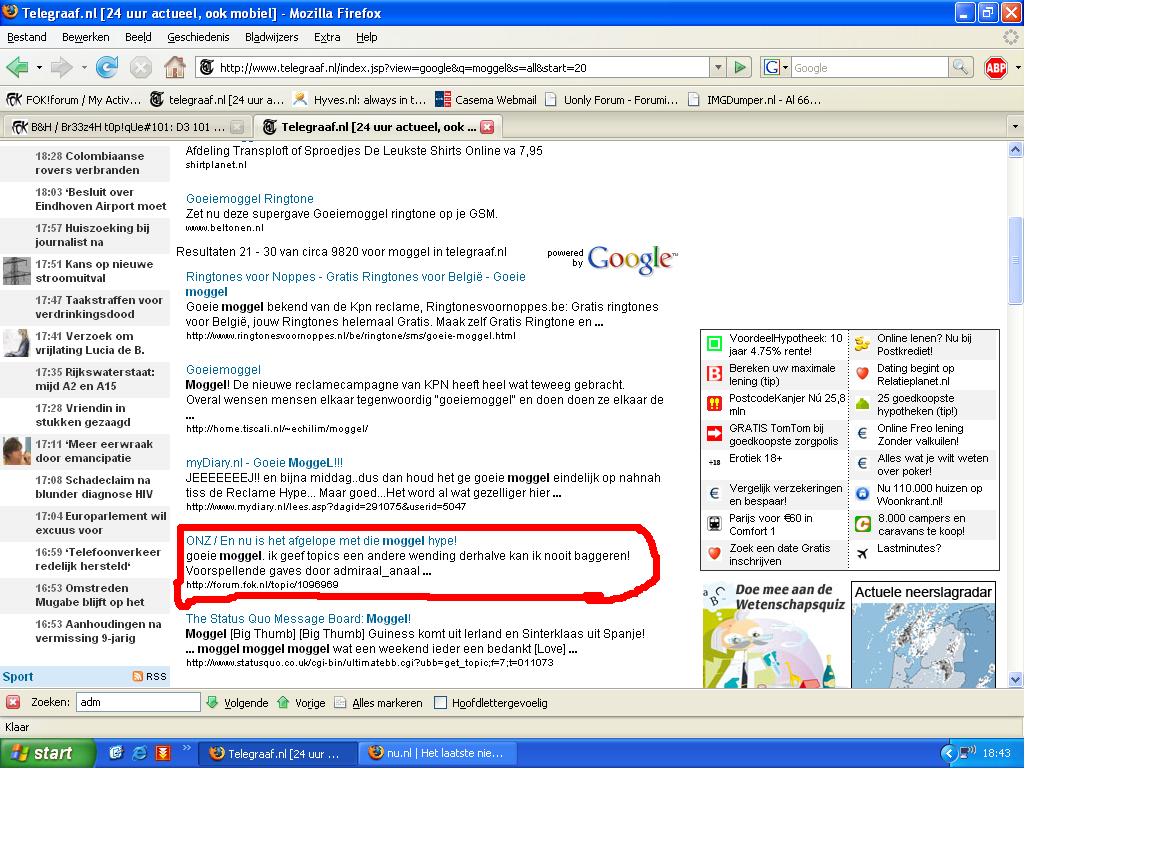Image resolution: width=1152 pixels, height=864 pixels.
Task: Open the Bestand menu
Action: pos(26,37)
